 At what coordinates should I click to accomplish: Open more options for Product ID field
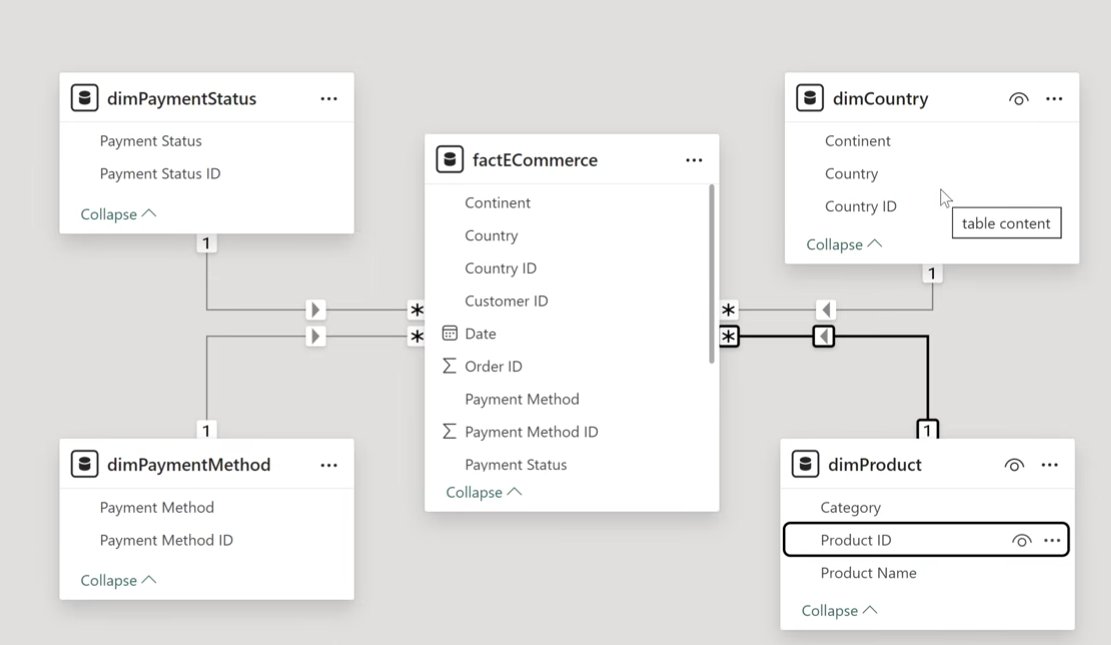[1052, 540]
